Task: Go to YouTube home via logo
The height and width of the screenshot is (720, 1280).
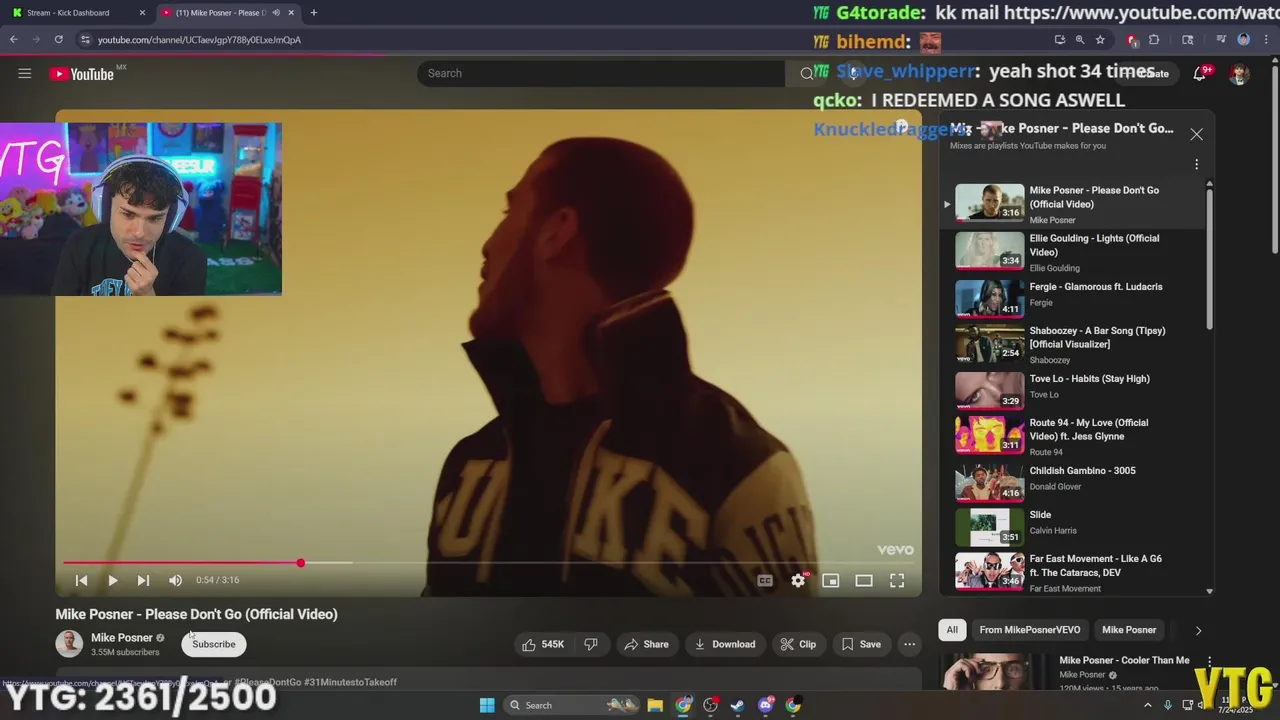Action: [82, 74]
